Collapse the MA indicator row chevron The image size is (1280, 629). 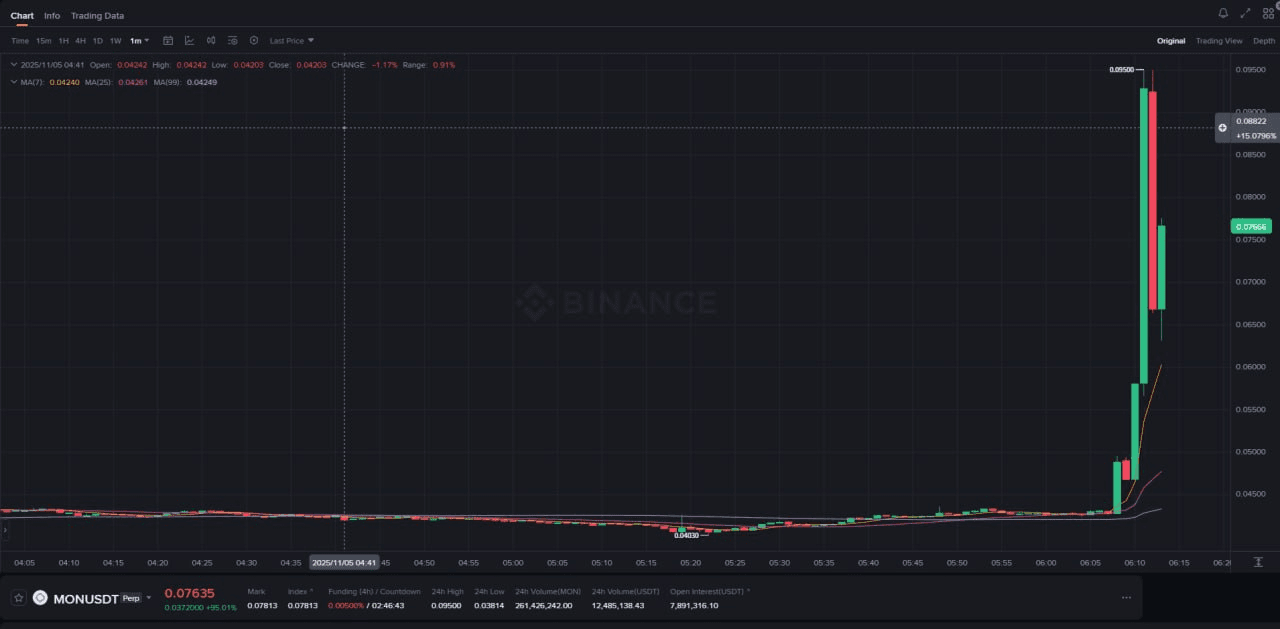pos(13,82)
